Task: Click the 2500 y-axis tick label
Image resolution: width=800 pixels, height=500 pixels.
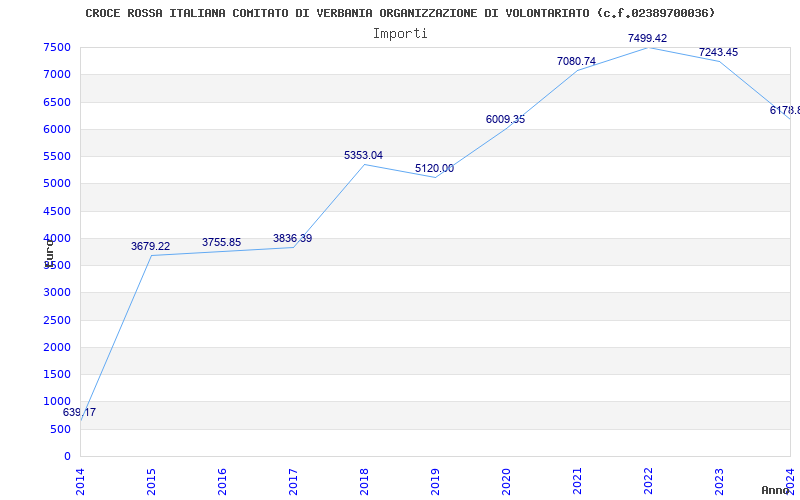Action: (x=57, y=320)
